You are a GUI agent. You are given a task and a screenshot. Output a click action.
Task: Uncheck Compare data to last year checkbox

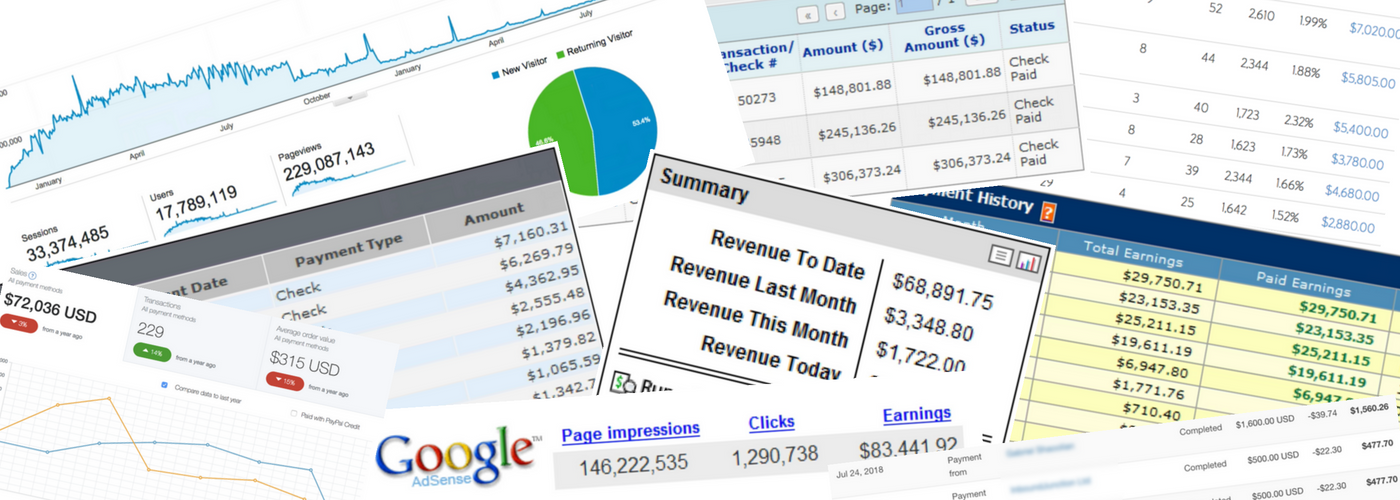click(165, 385)
